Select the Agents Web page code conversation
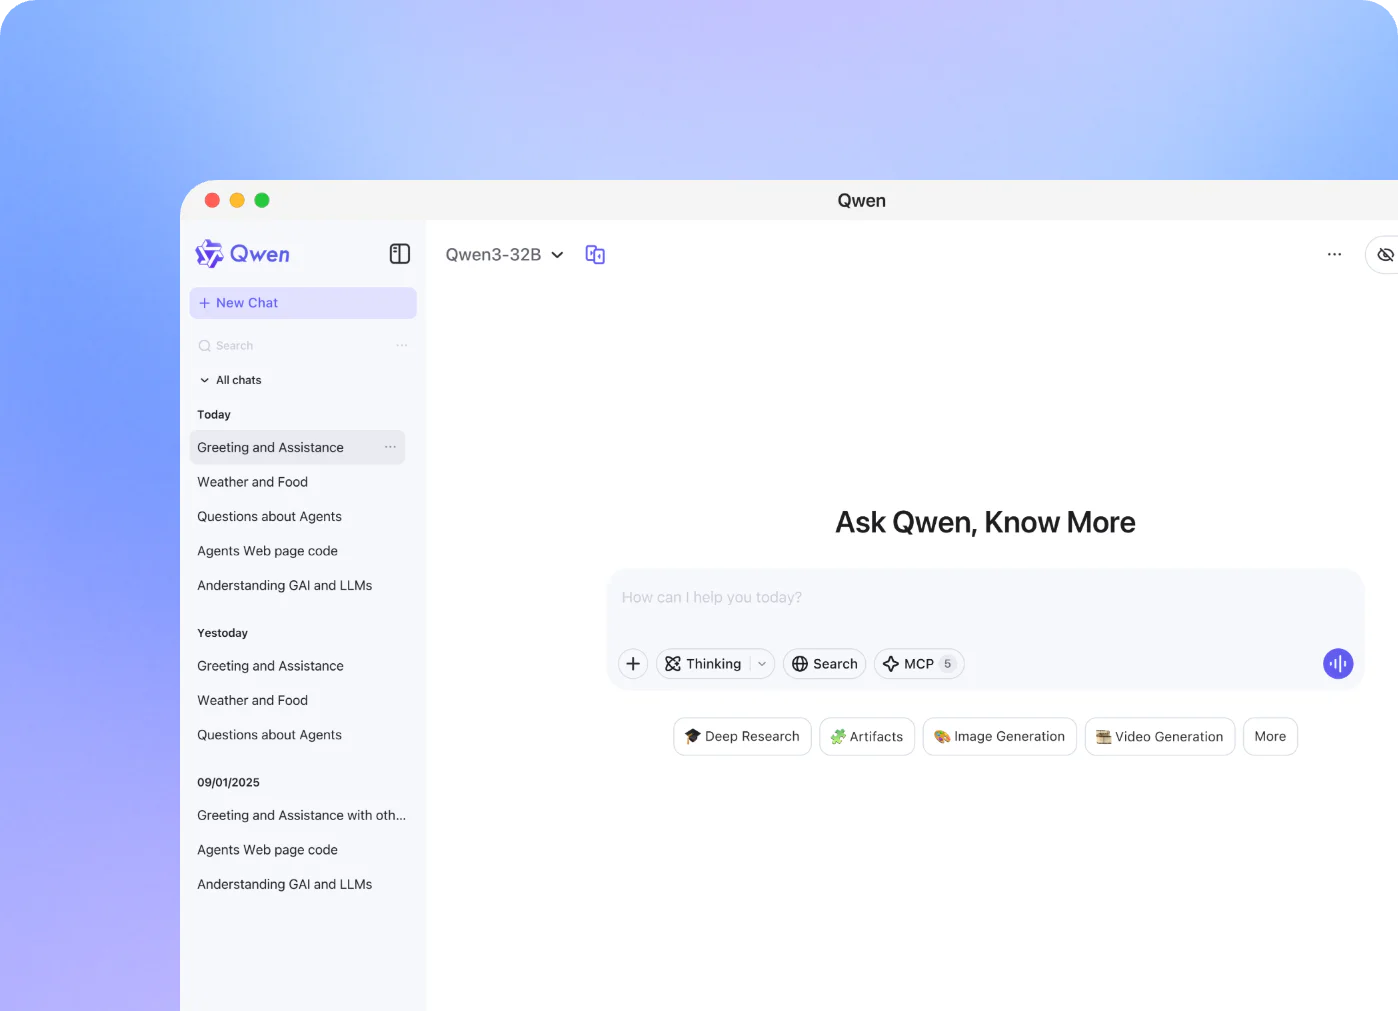 tap(267, 551)
